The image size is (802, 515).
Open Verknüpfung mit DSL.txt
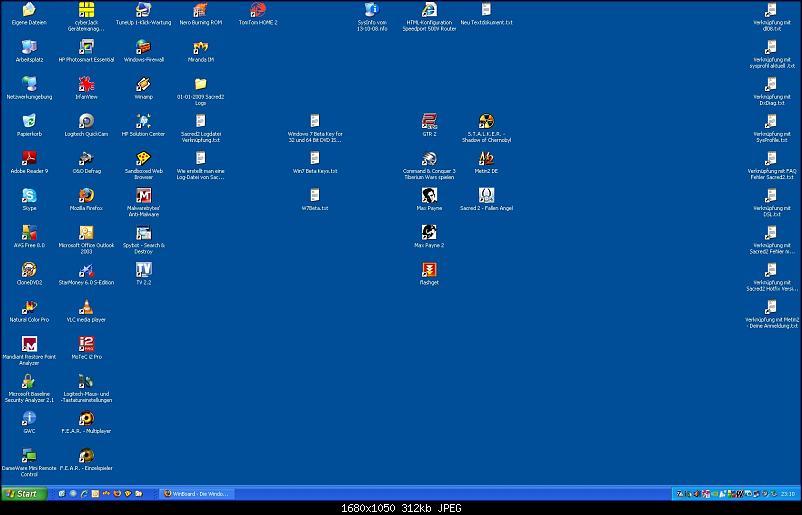(772, 196)
